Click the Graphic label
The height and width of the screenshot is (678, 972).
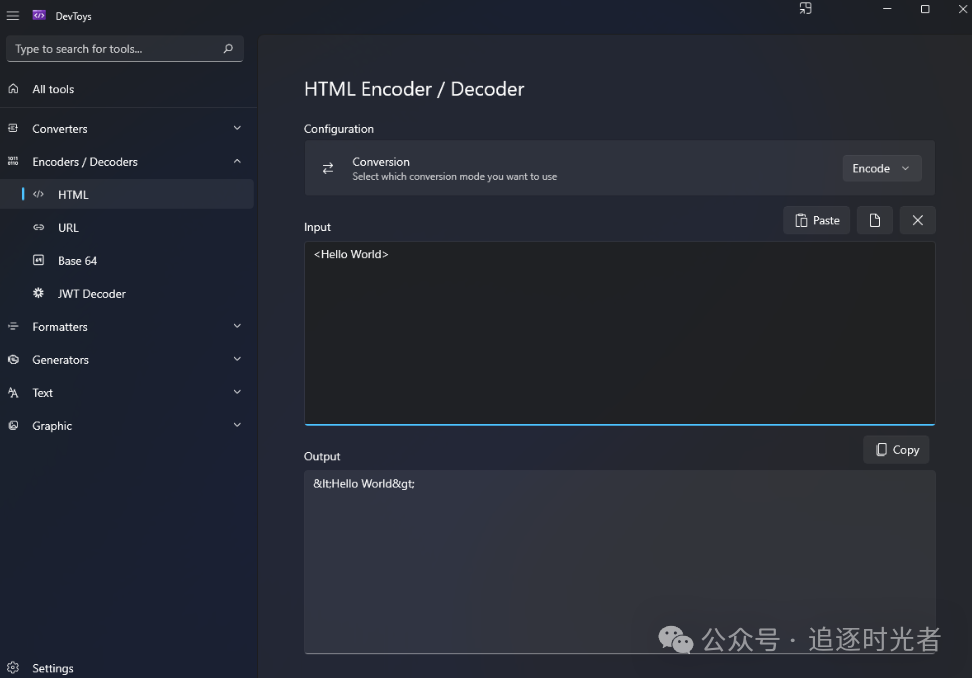(x=52, y=426)
